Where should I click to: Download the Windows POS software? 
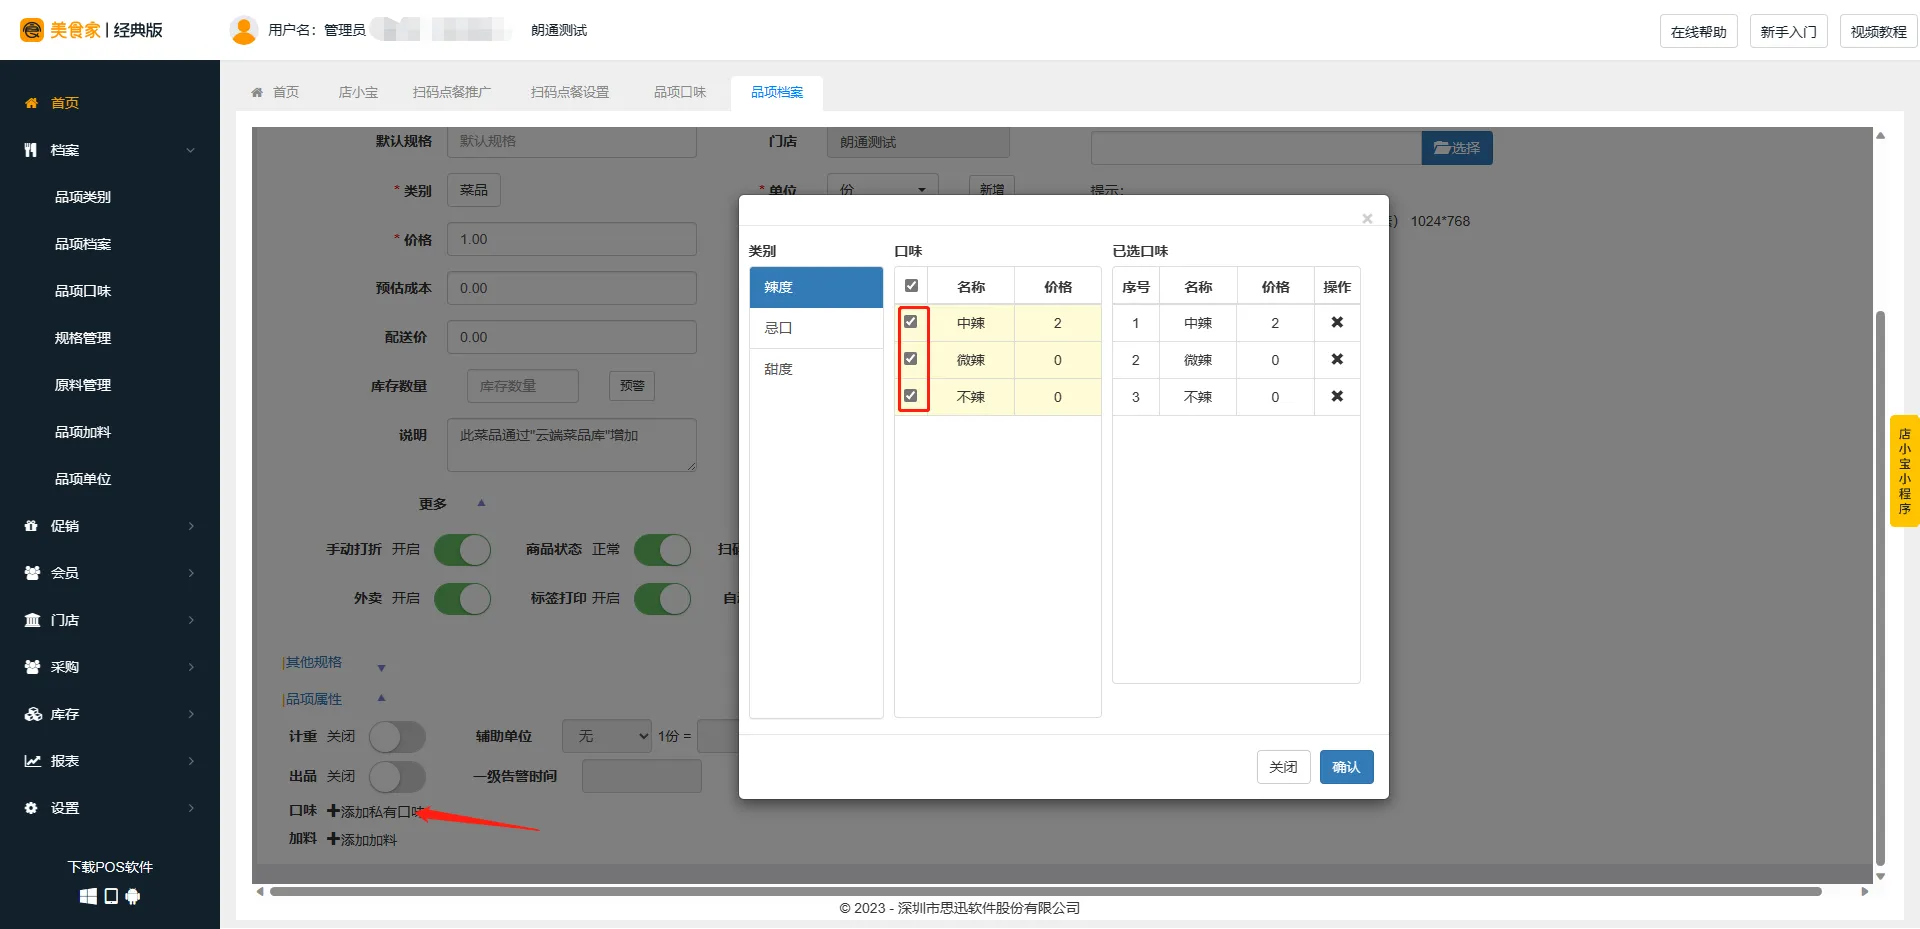point(88,896)
